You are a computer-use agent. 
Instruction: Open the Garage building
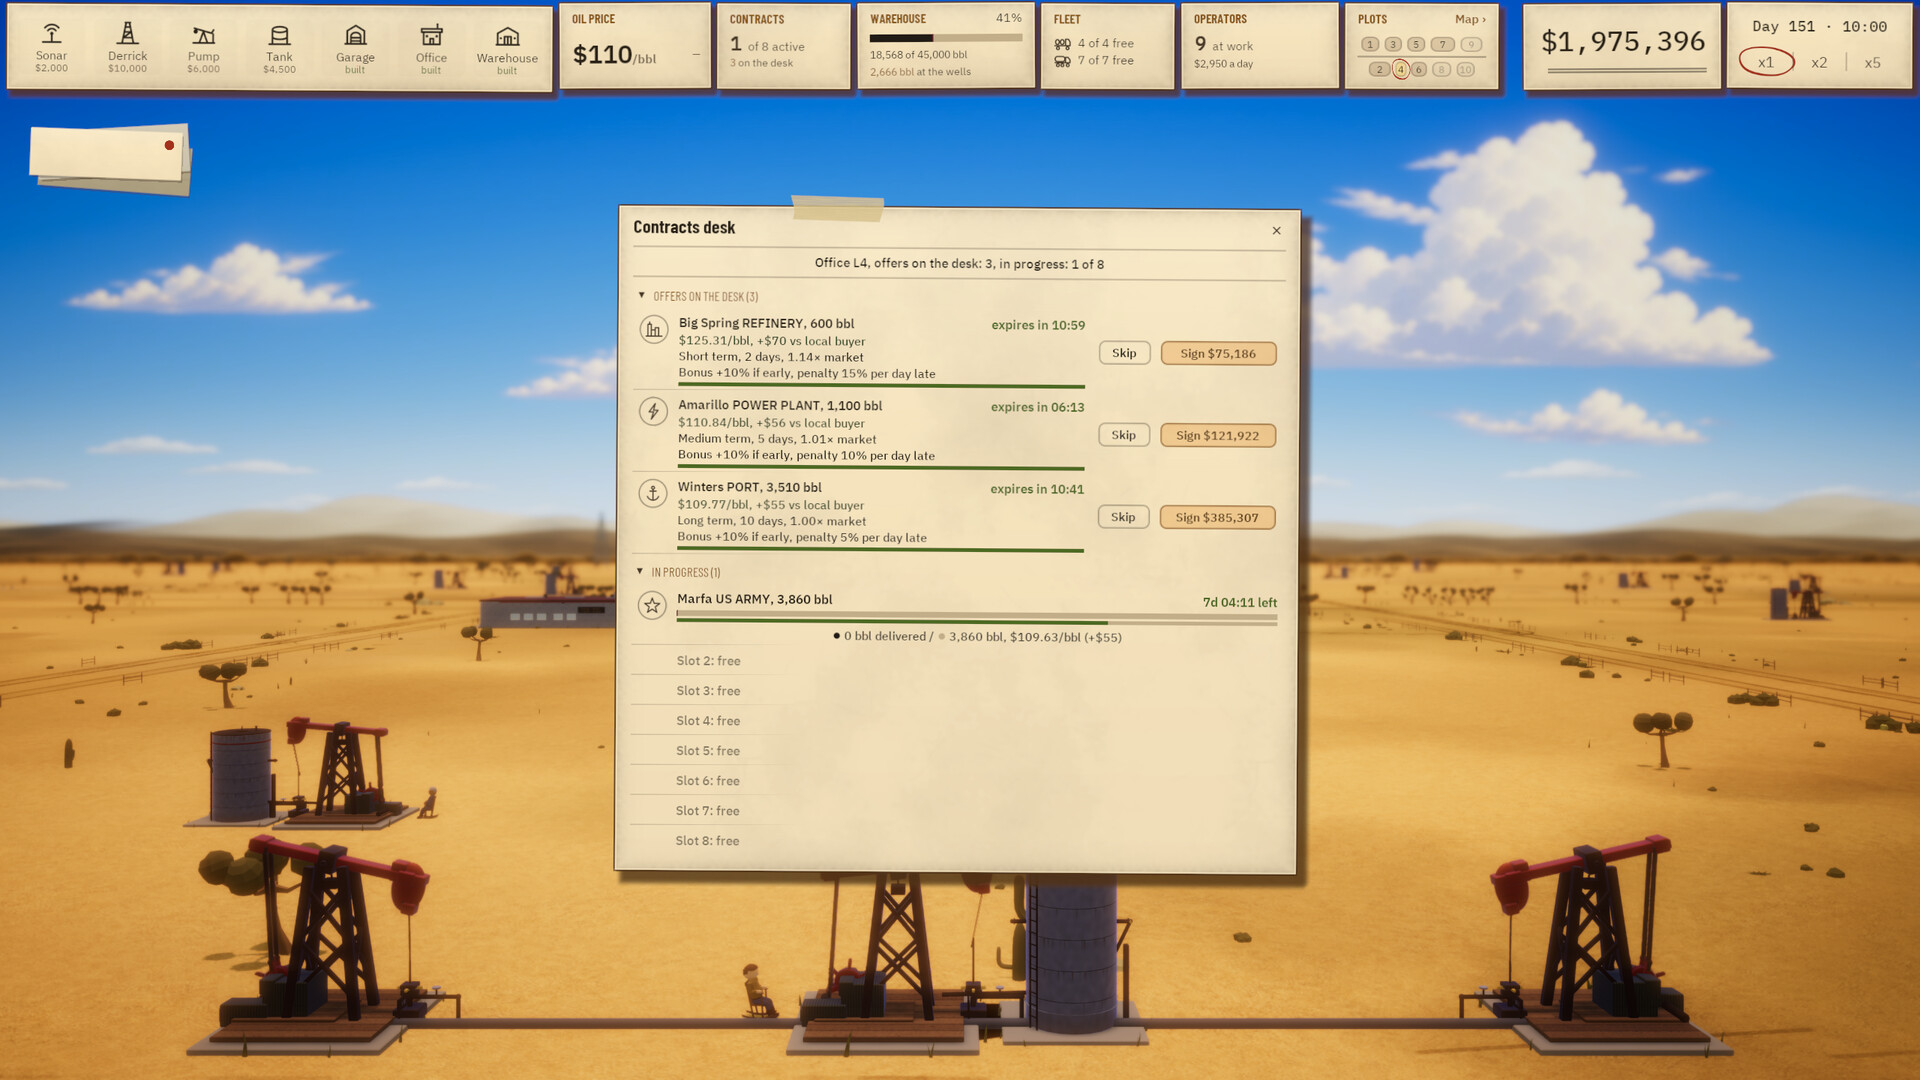click(x=355, y=47)
